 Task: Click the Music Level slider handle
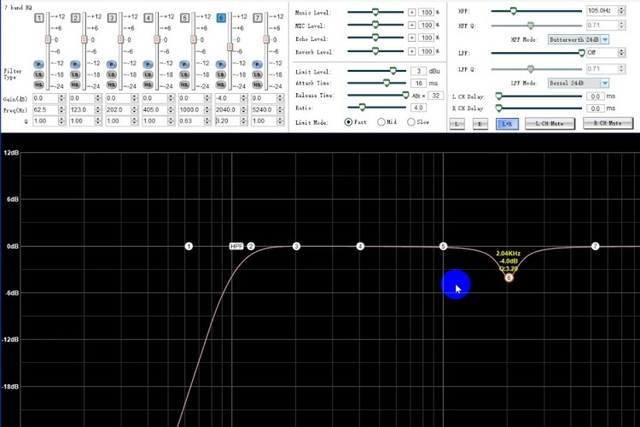coord(375,12)
